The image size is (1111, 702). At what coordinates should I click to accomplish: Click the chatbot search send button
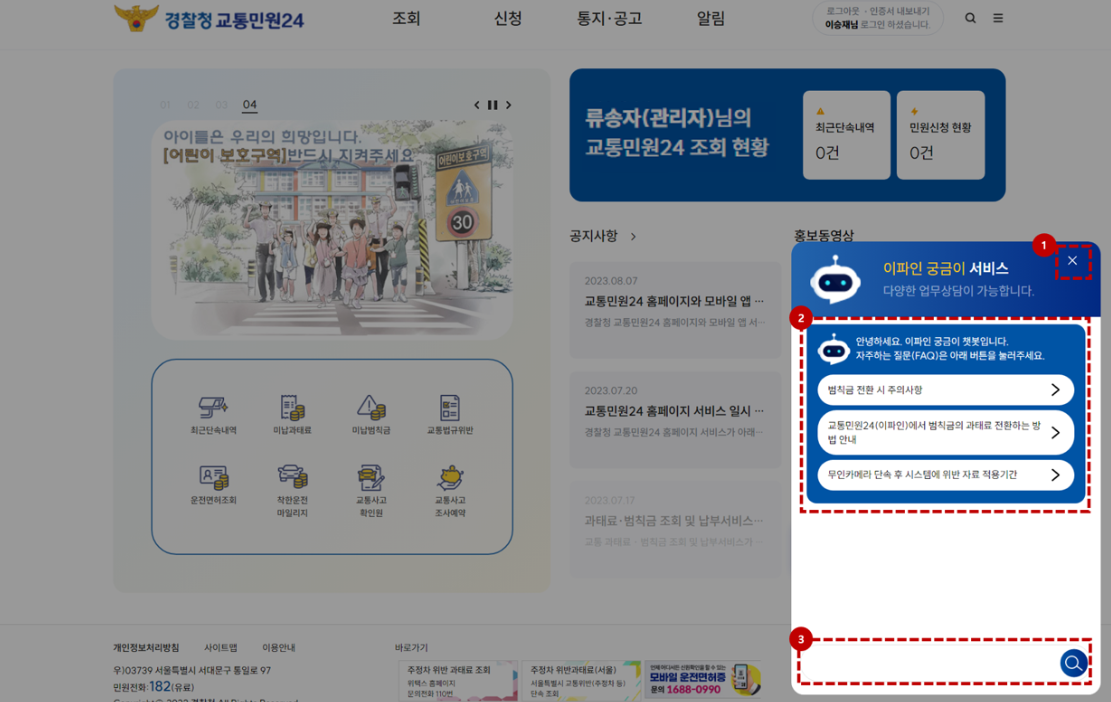coord(1073,663)
